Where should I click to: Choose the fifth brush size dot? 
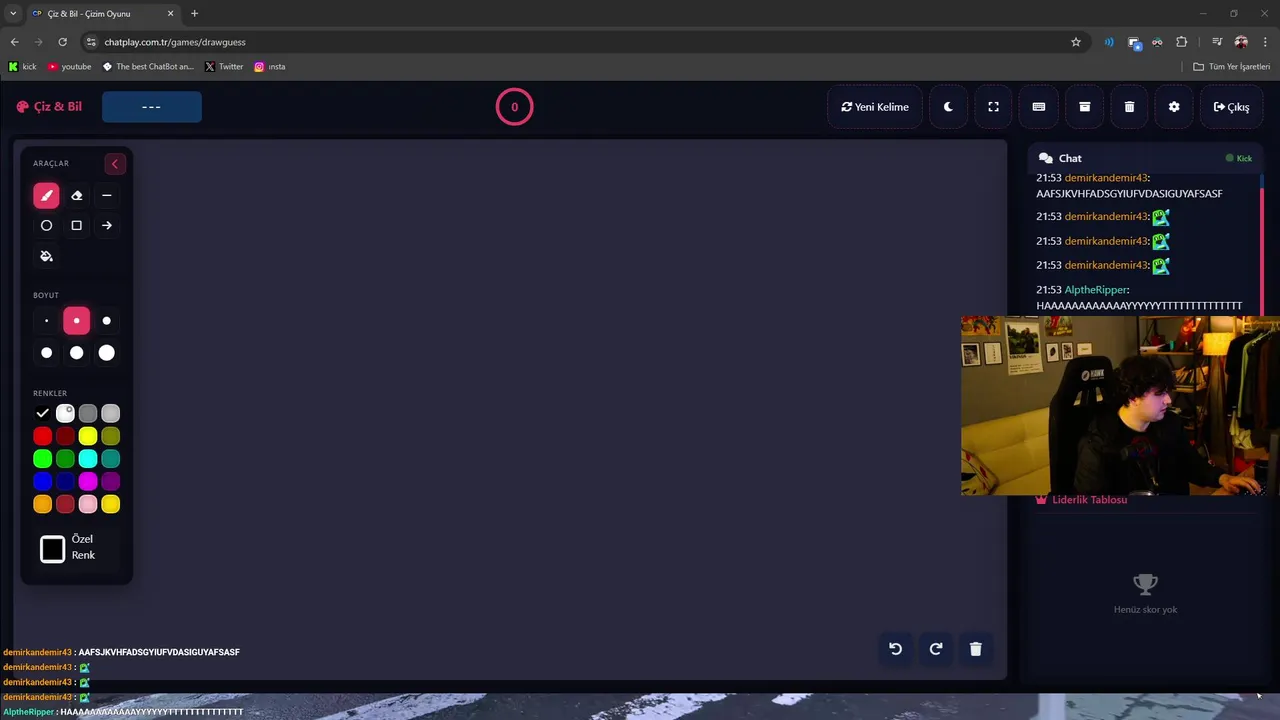(x=76, y=352)
